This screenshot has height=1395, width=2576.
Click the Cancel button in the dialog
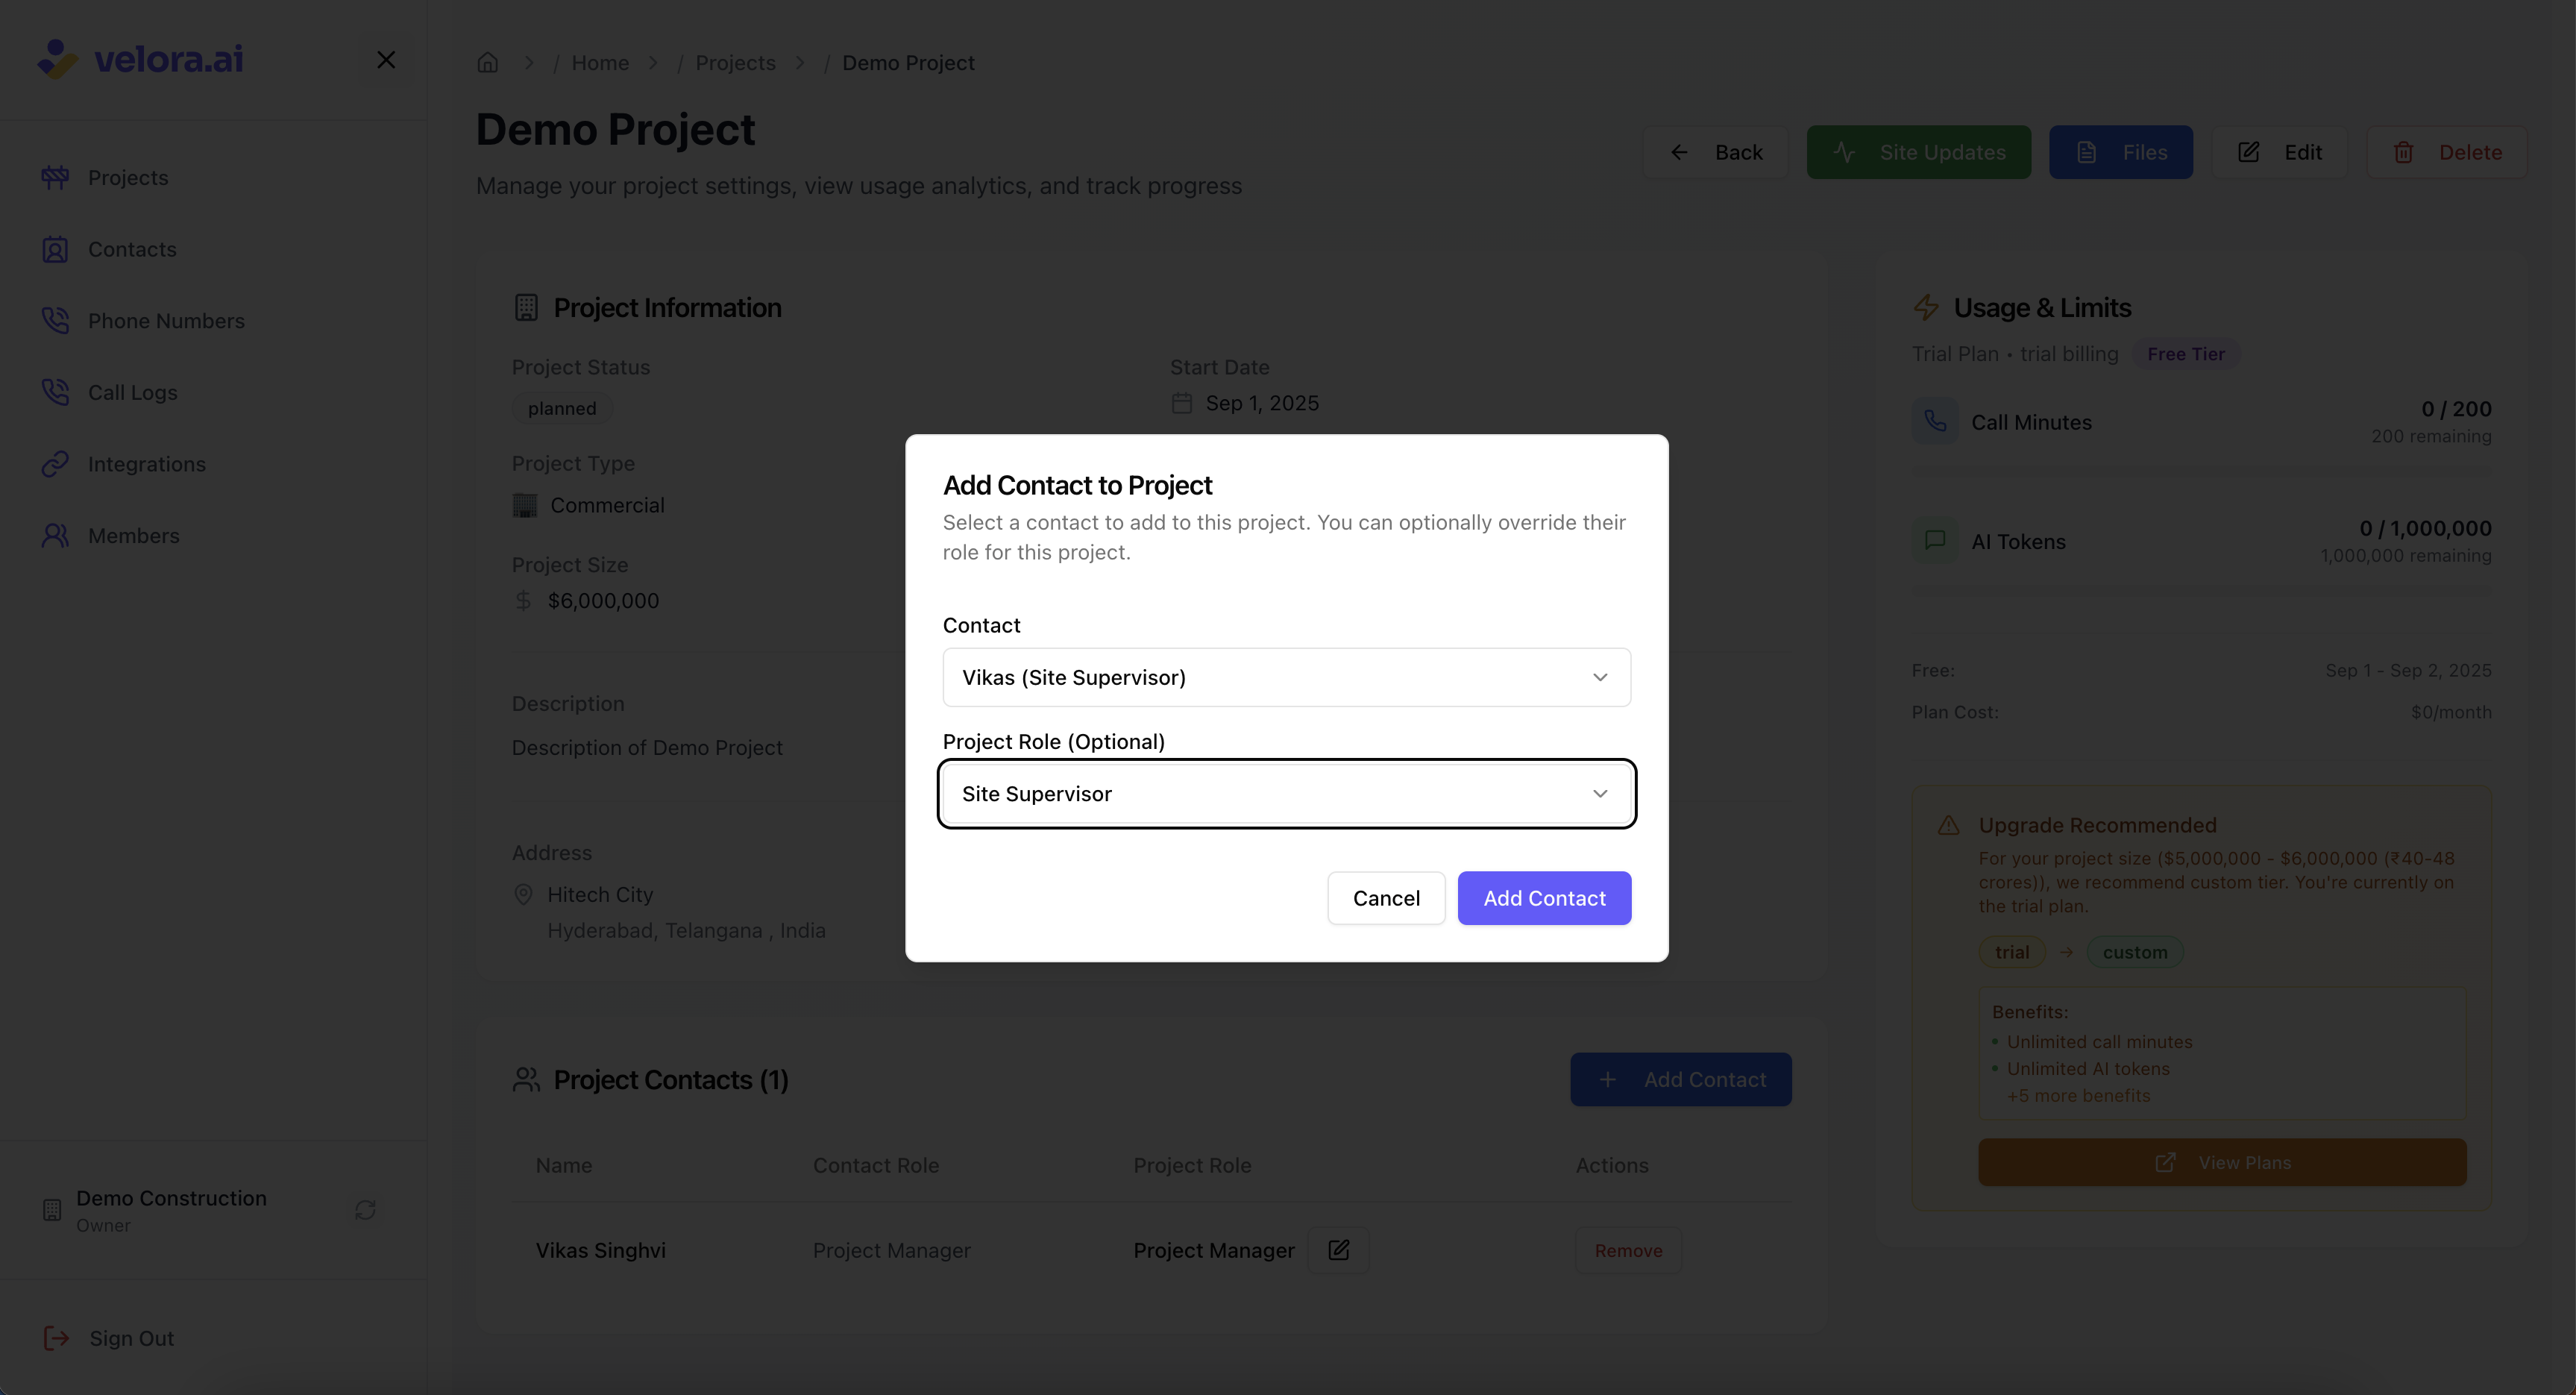[1386, 898]
